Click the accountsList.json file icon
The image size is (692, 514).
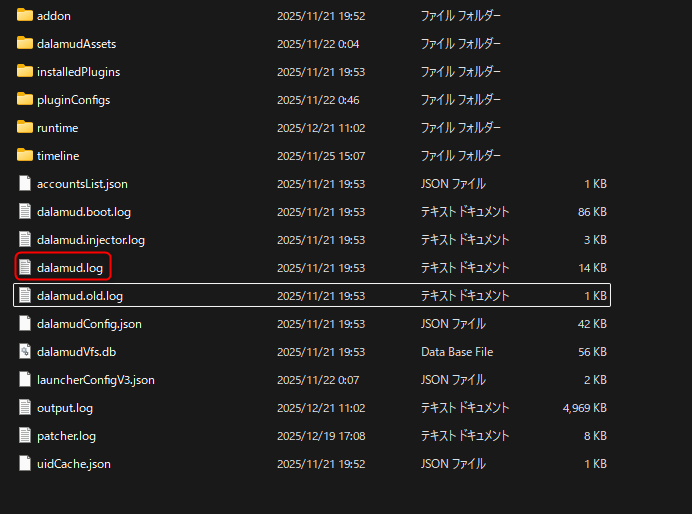pyautogui.click(x=25, y=184)
